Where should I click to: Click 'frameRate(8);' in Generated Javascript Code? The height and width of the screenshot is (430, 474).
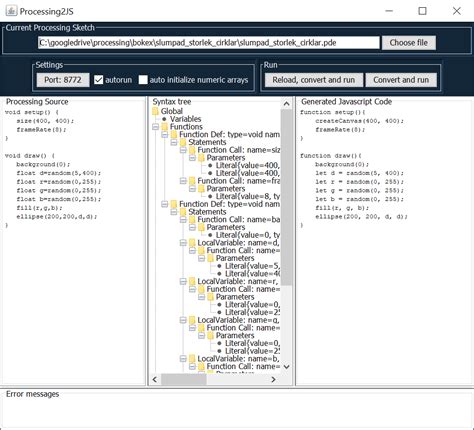click(340, 130)
